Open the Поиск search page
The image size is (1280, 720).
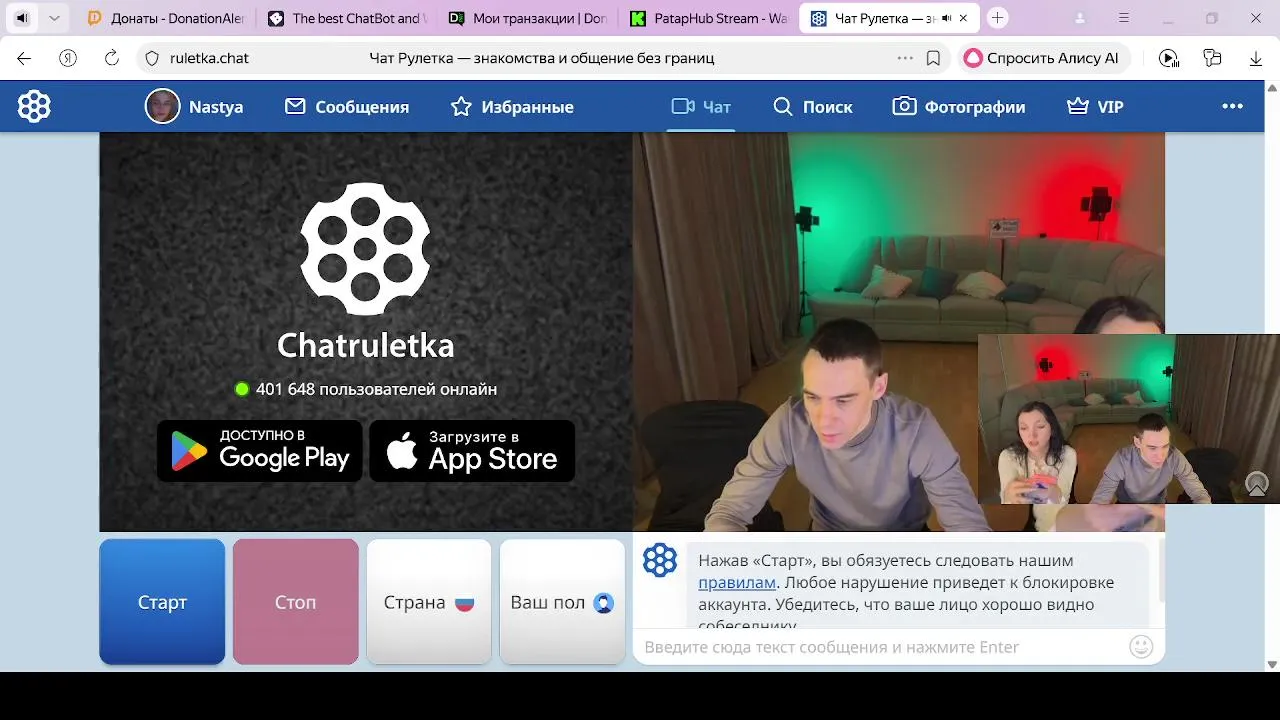tap(813, 107)
